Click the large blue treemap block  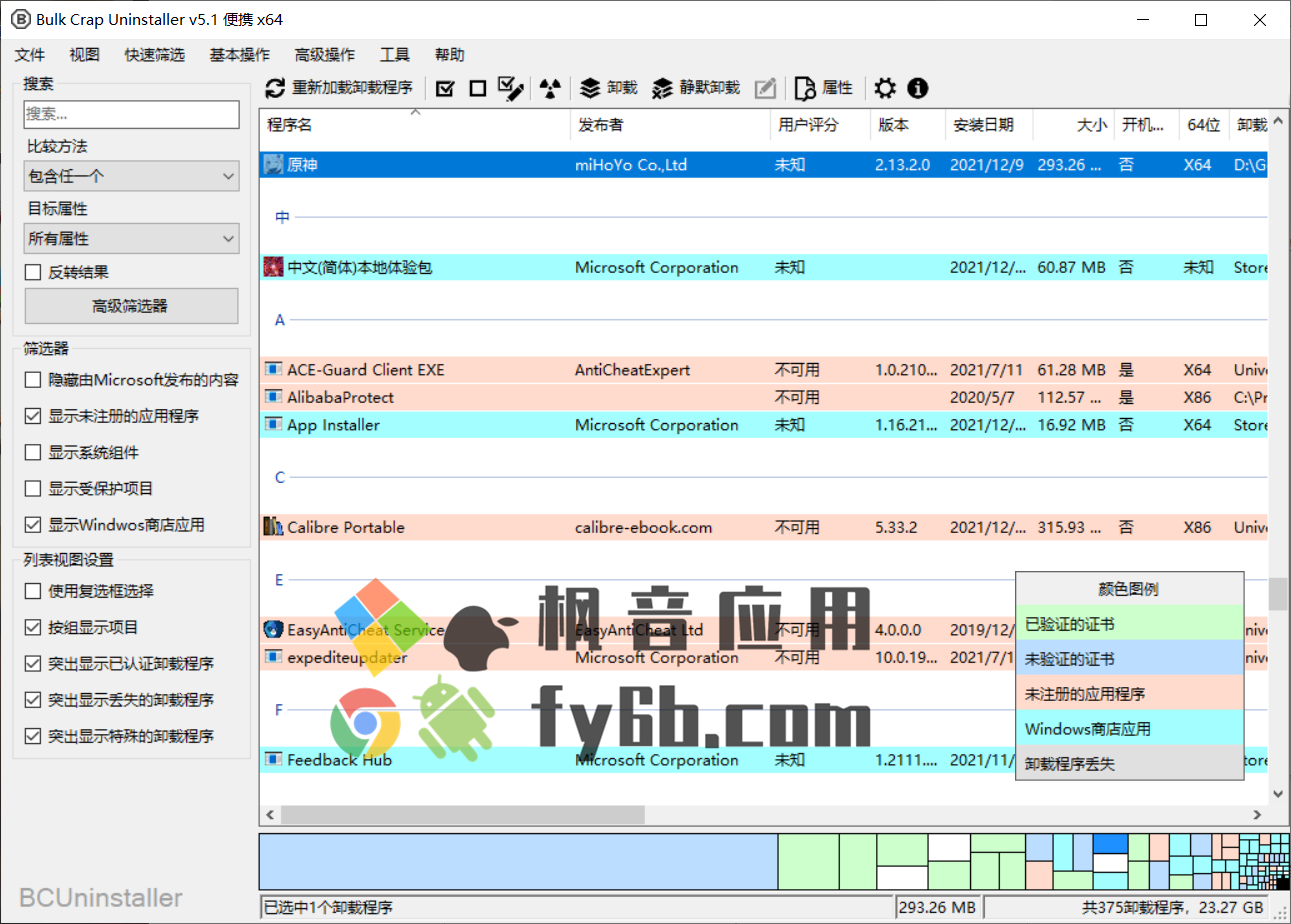coord(518,862)
